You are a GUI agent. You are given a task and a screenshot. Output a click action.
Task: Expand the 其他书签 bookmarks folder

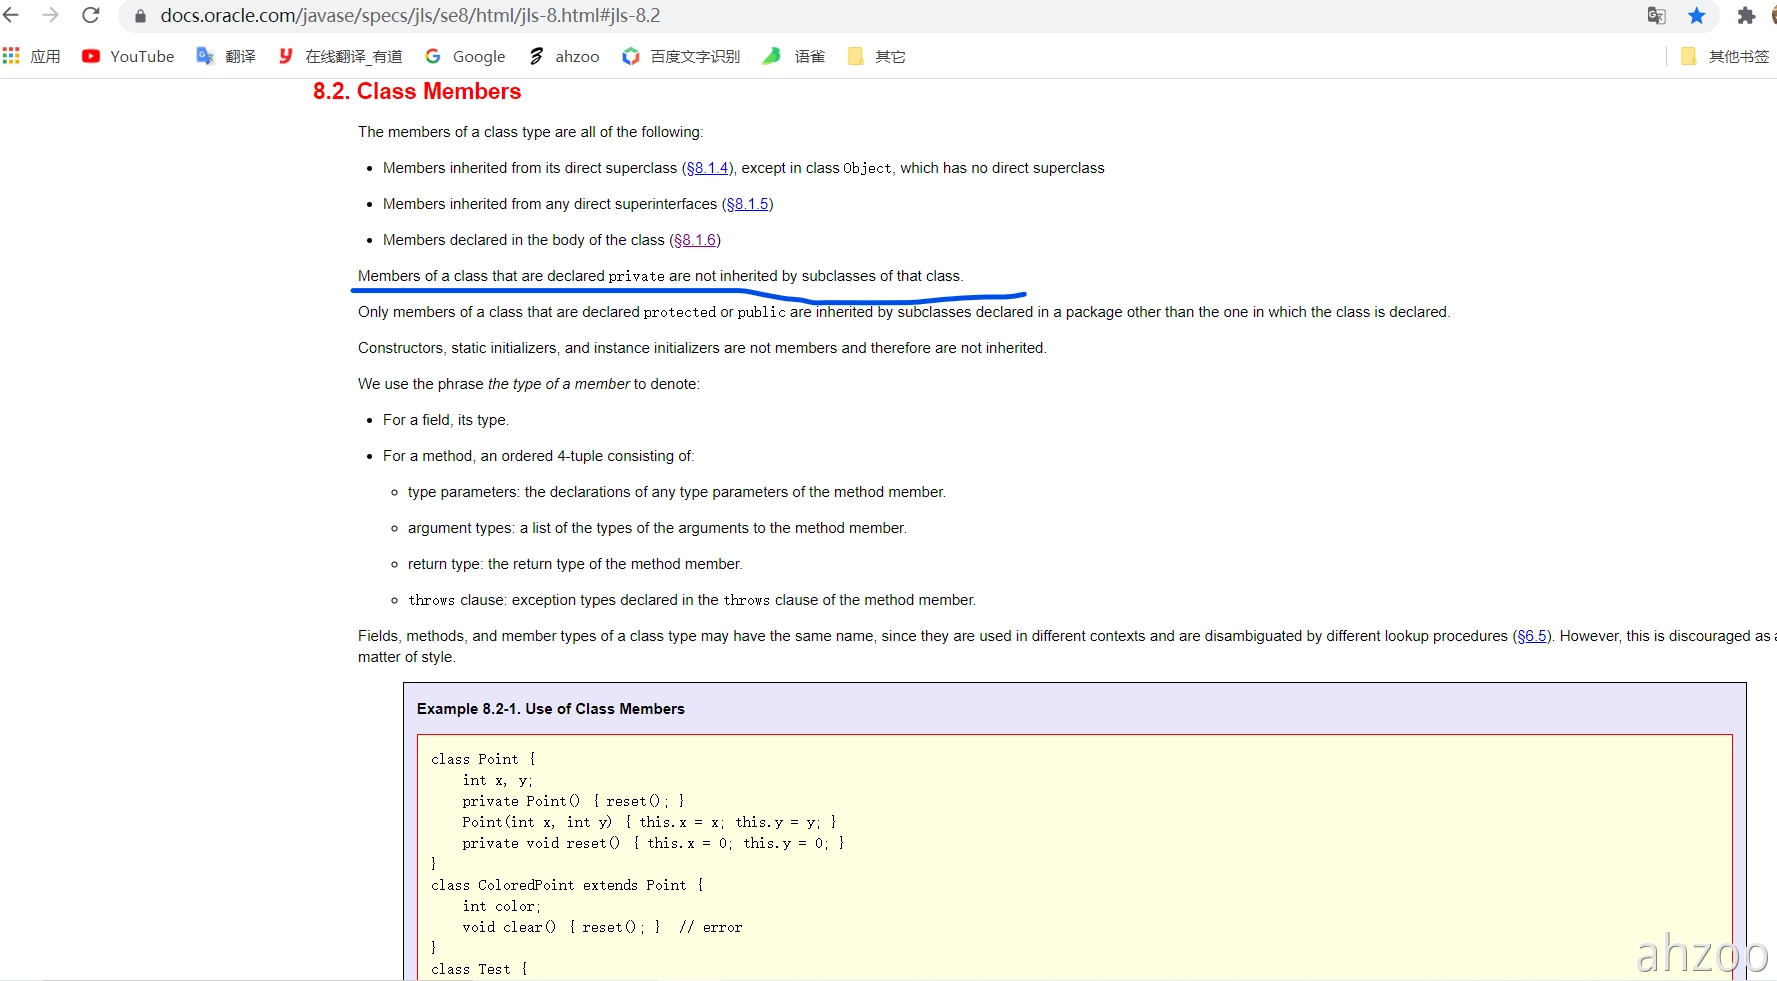click(1725, 56)
